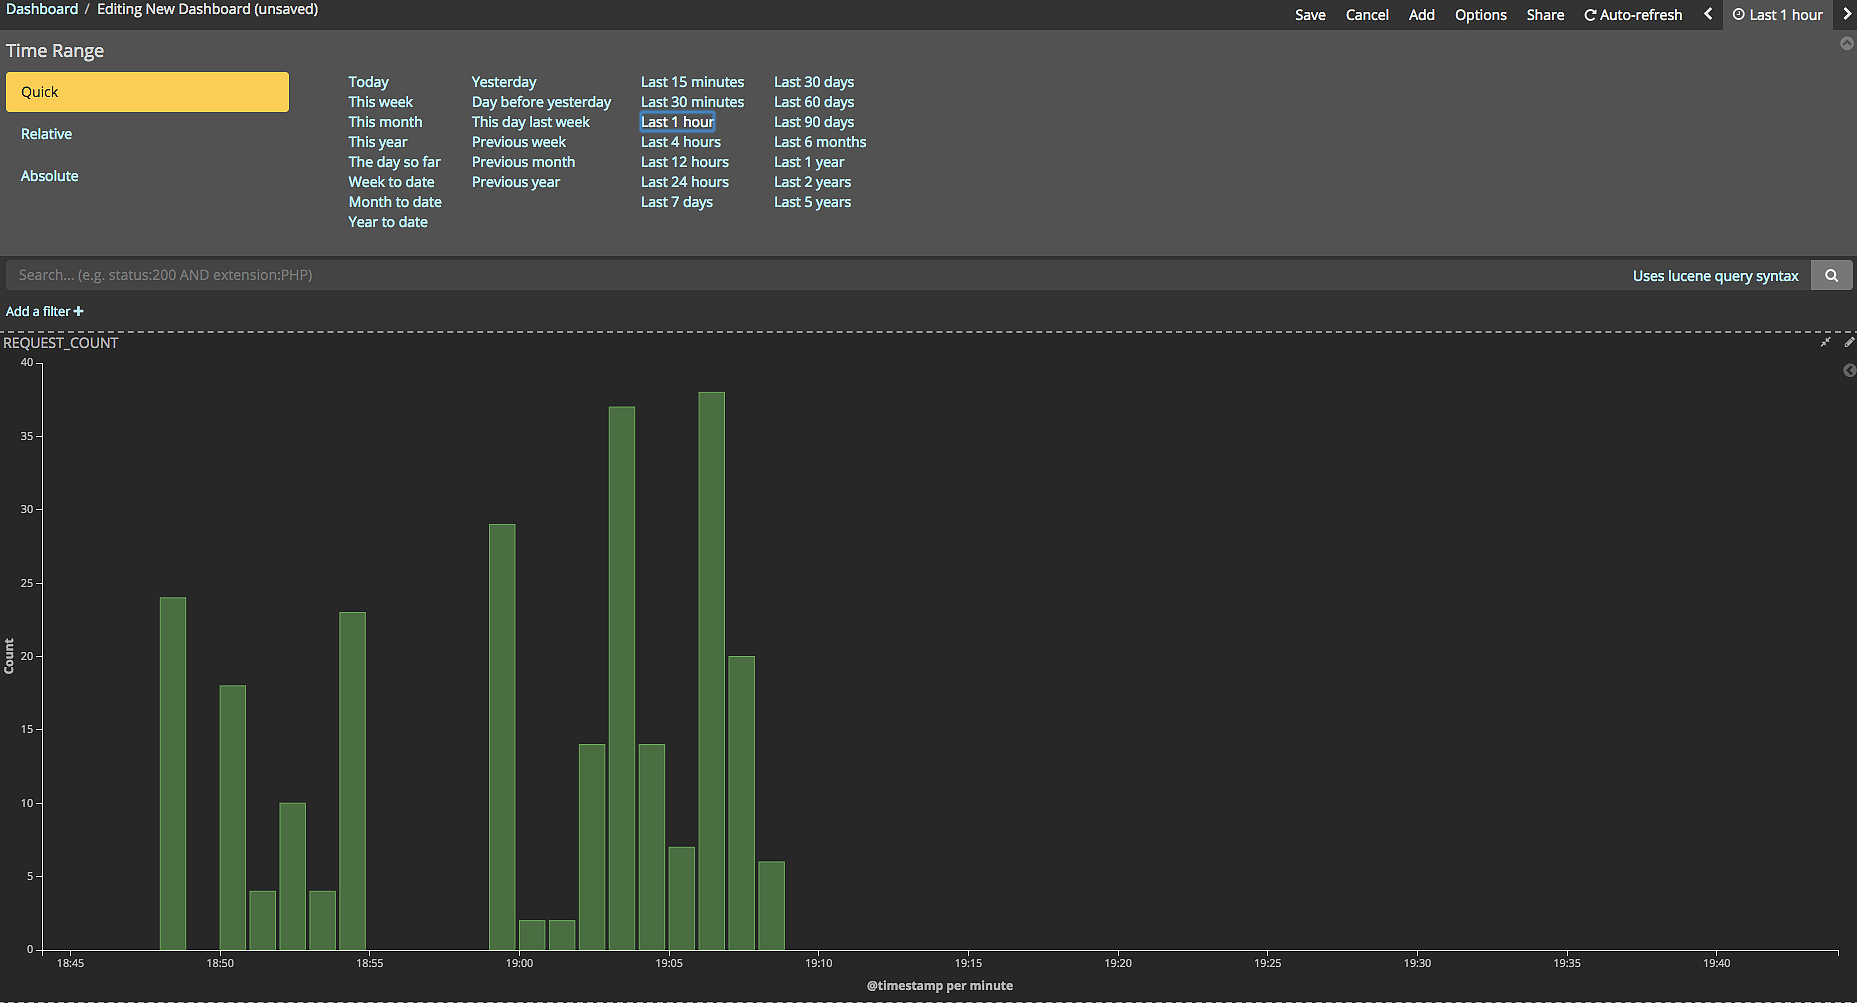Image resolution: width=1857 pixels, height=1003 pixels.
Task: Open the Options menu in top bar
Action: 1480,15
